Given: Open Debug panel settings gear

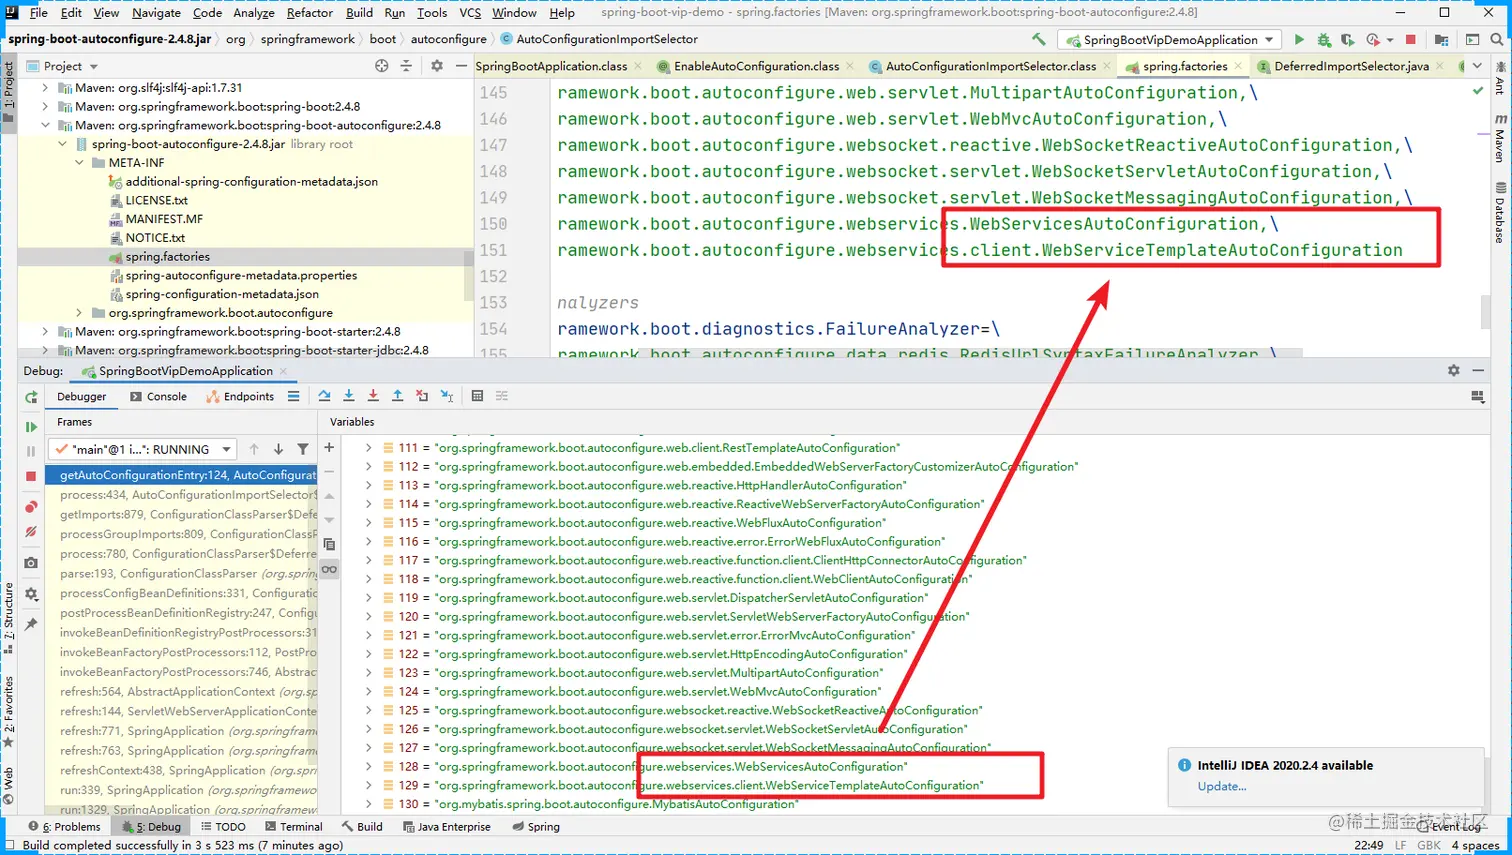Looking at the screenshot, I should [x=1453, y=371].
